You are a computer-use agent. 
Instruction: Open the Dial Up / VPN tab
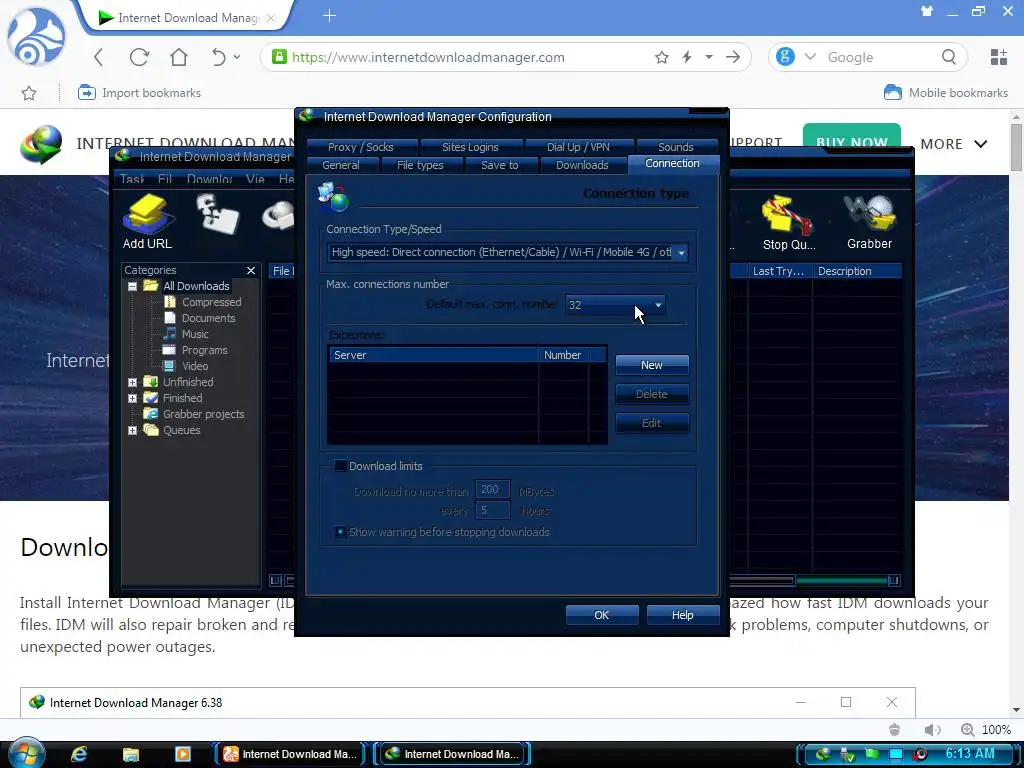[x=579, y=147]
